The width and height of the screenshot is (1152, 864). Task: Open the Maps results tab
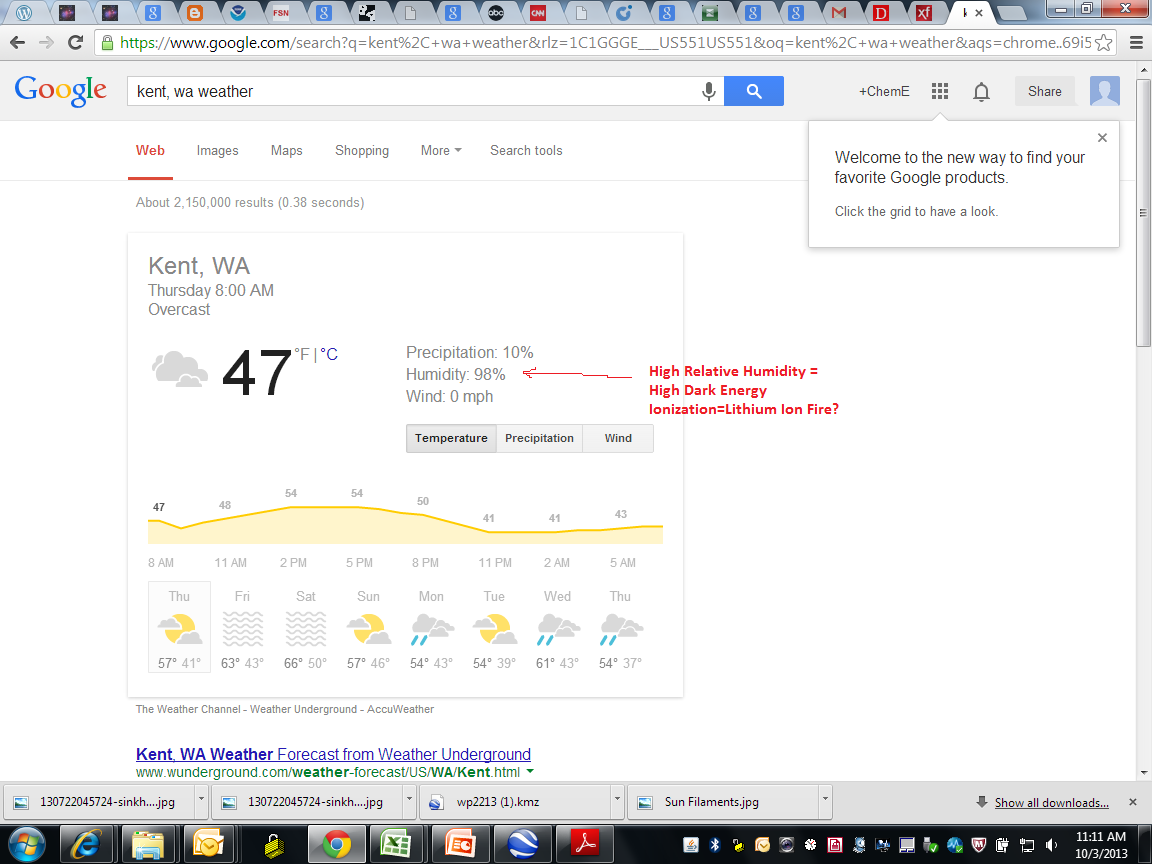click(x=286, y=150)
